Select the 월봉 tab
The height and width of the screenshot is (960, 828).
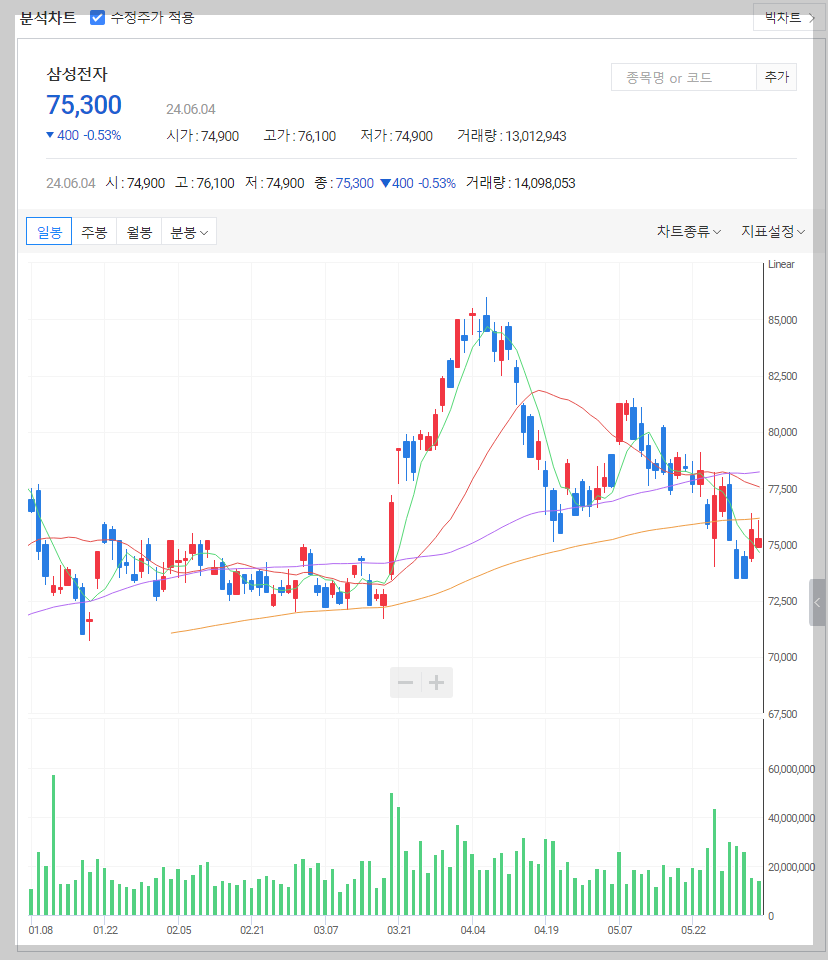click(139, 231)
